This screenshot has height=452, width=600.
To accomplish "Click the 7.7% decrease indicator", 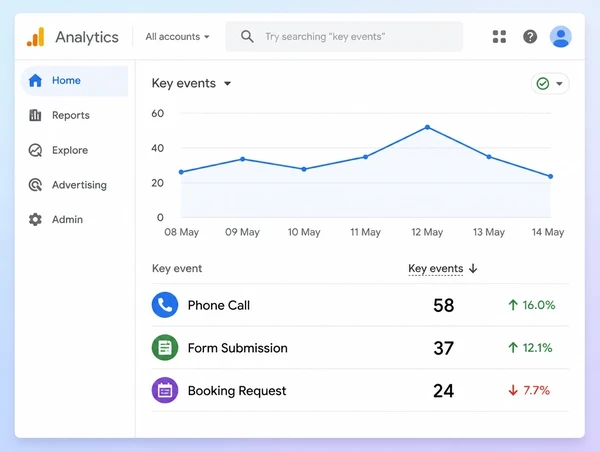I will coord(529,390).
